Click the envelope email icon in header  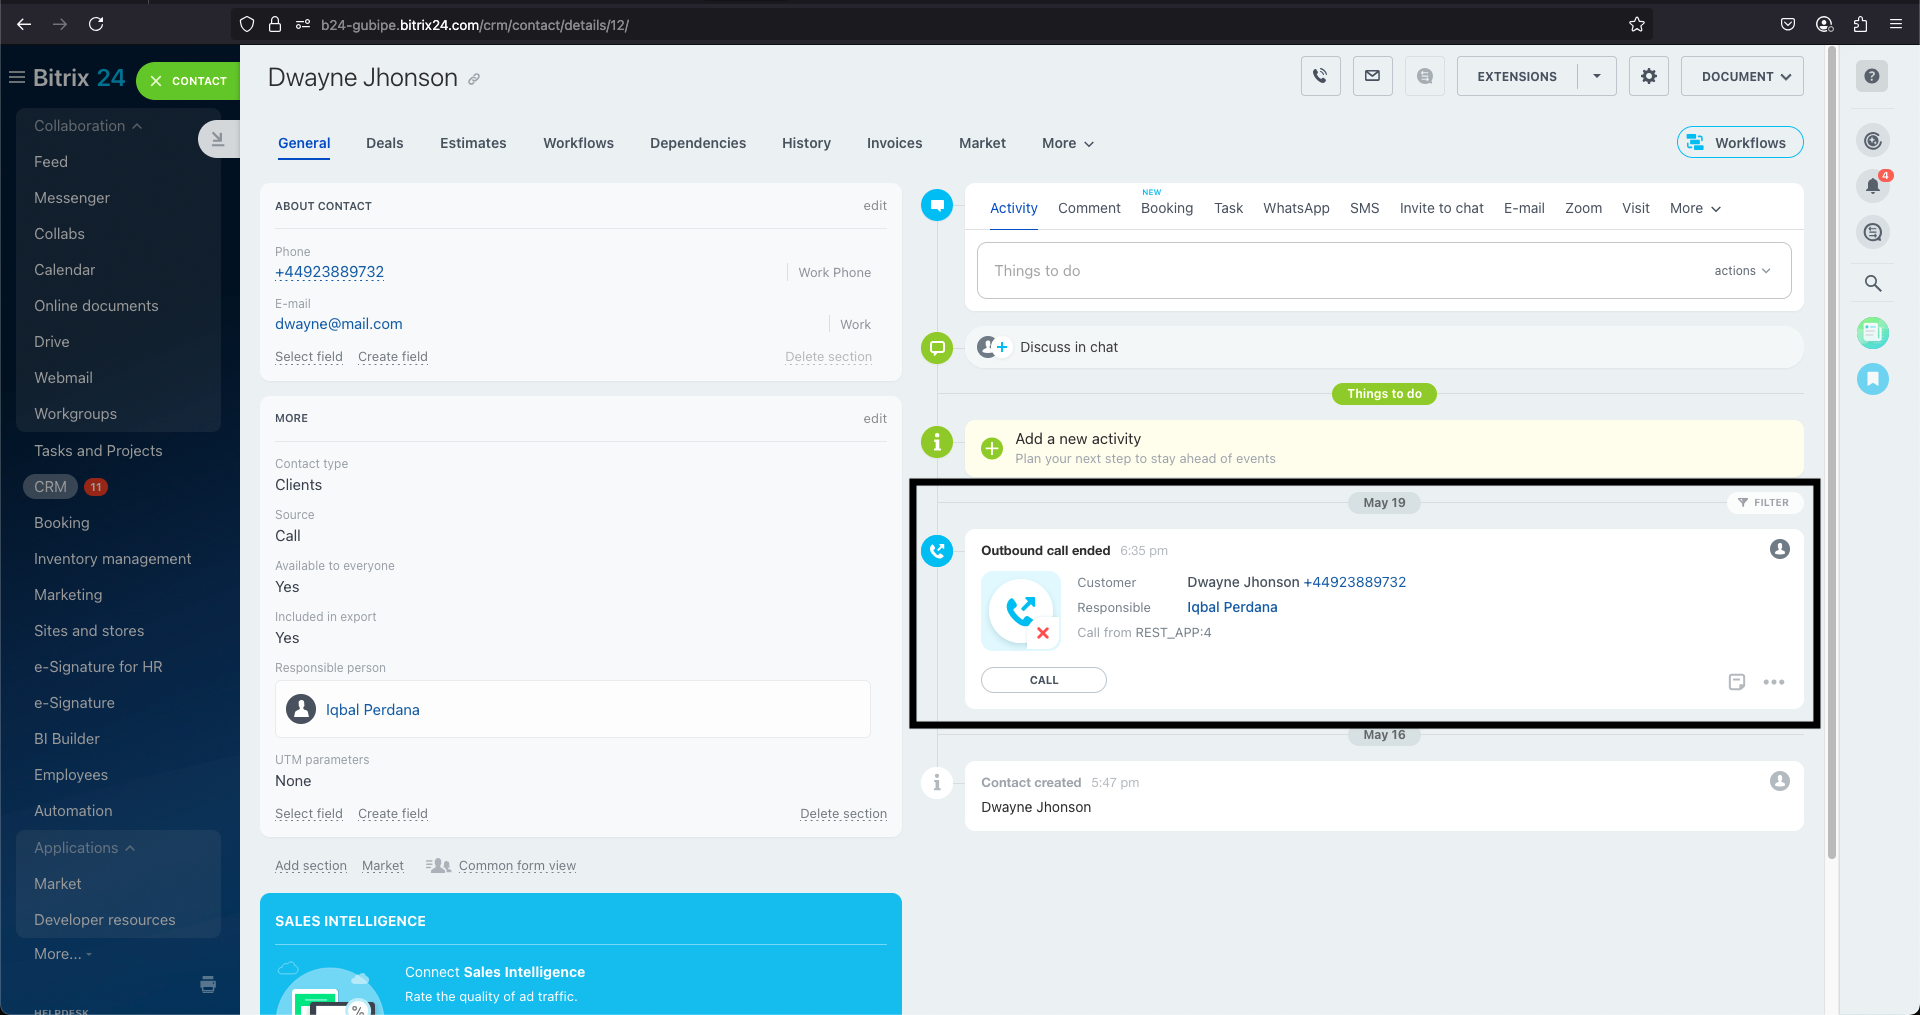tap(1372, 76)
